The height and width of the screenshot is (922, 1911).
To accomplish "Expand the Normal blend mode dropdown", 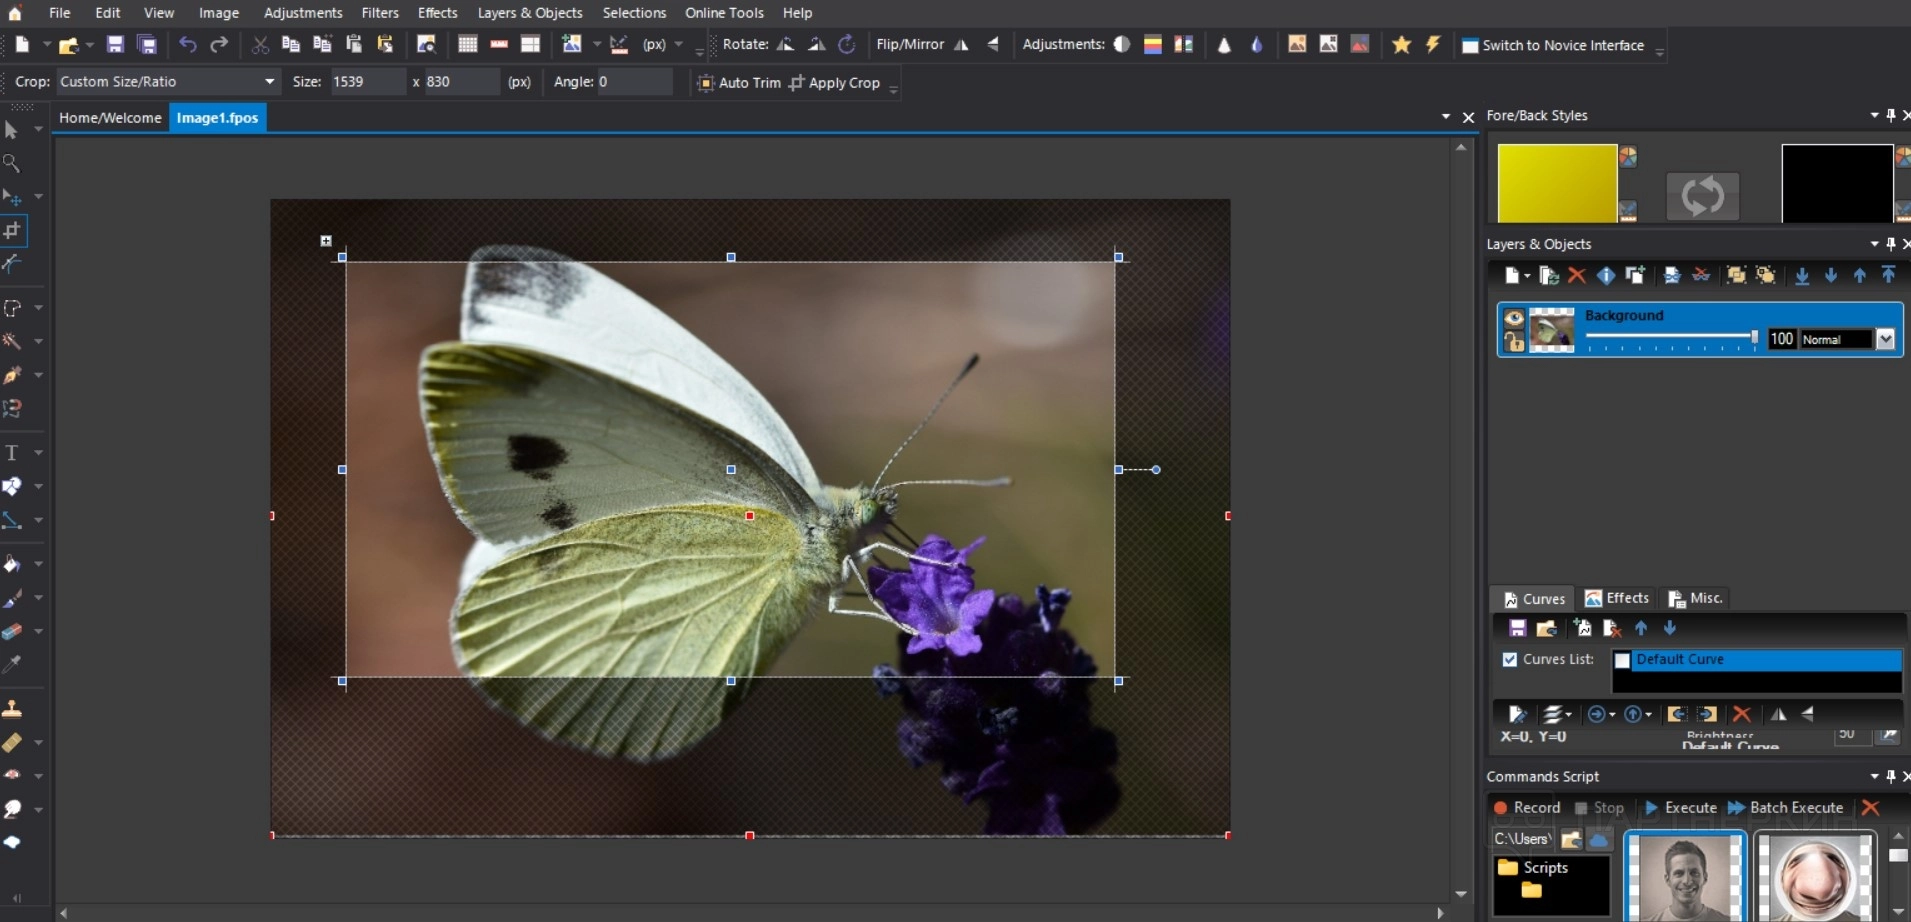I will [1885, 339].
